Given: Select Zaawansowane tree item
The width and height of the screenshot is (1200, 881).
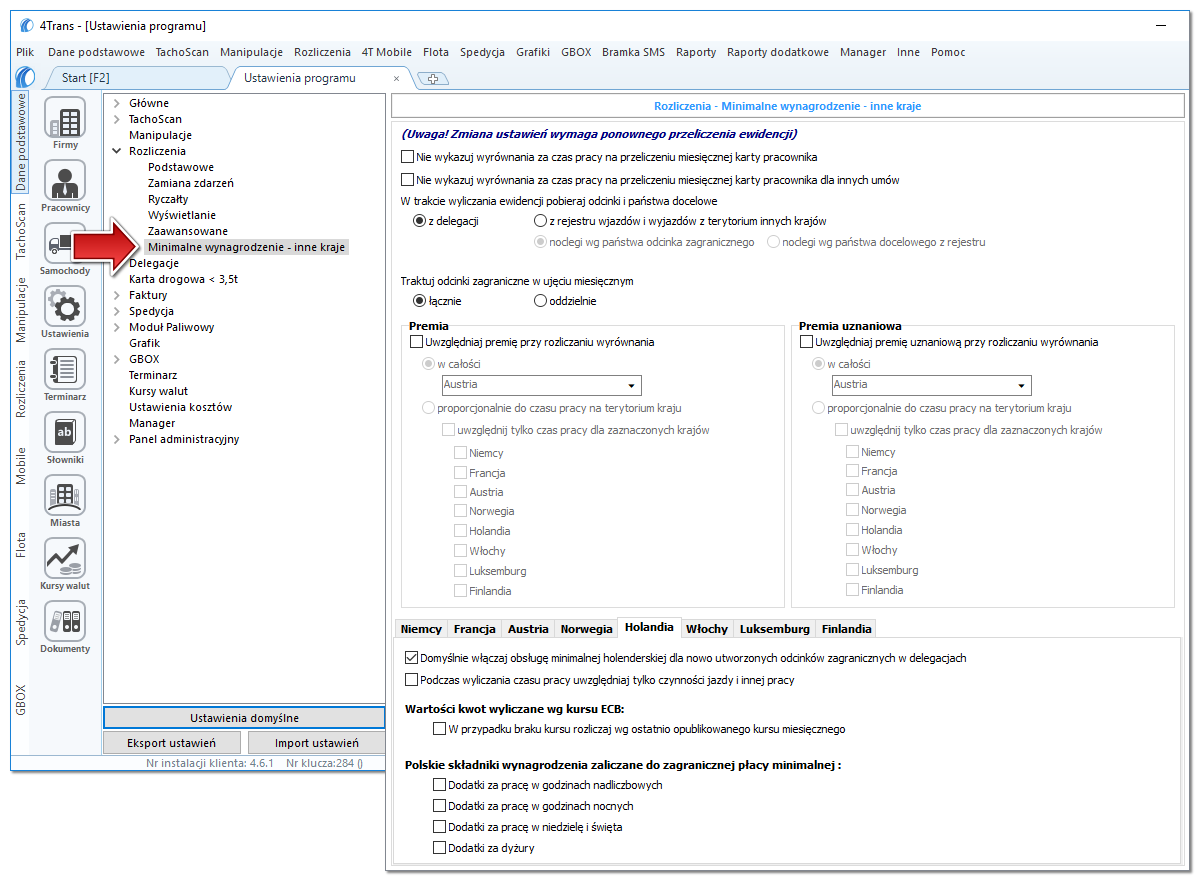Looking at the screenshot, I should point(188,231).
